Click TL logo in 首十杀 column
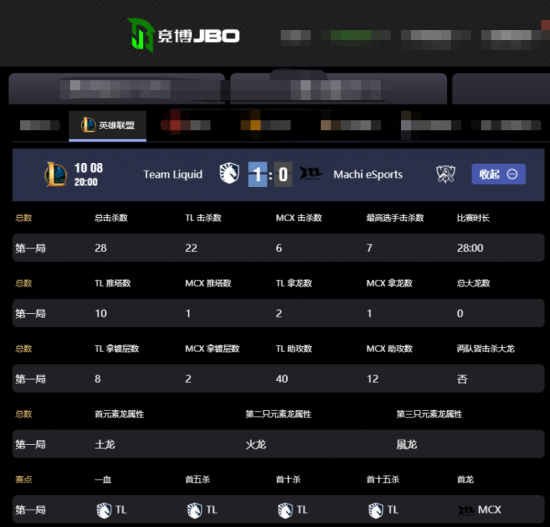Screen dimensions: 550x527 pyautogui.click(x=285, y=510)
